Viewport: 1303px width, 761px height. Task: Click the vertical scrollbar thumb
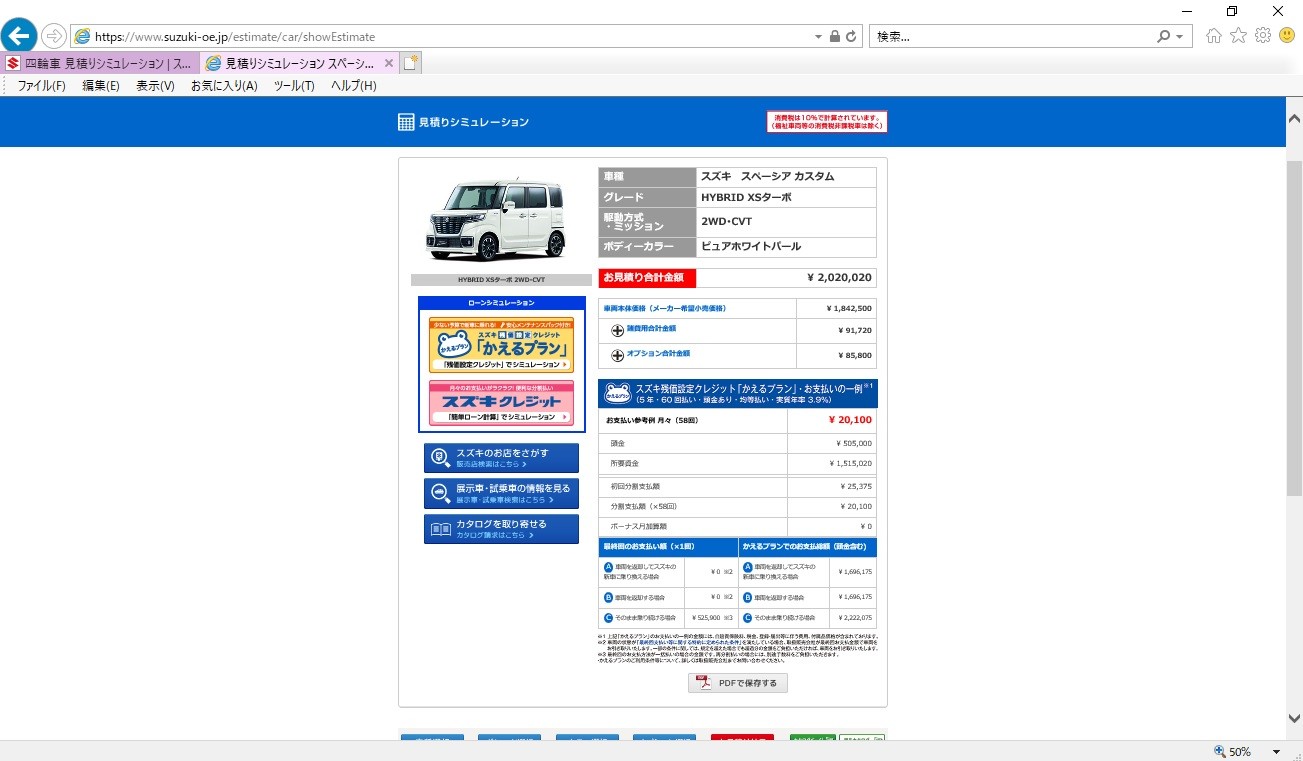(1294, 328)
